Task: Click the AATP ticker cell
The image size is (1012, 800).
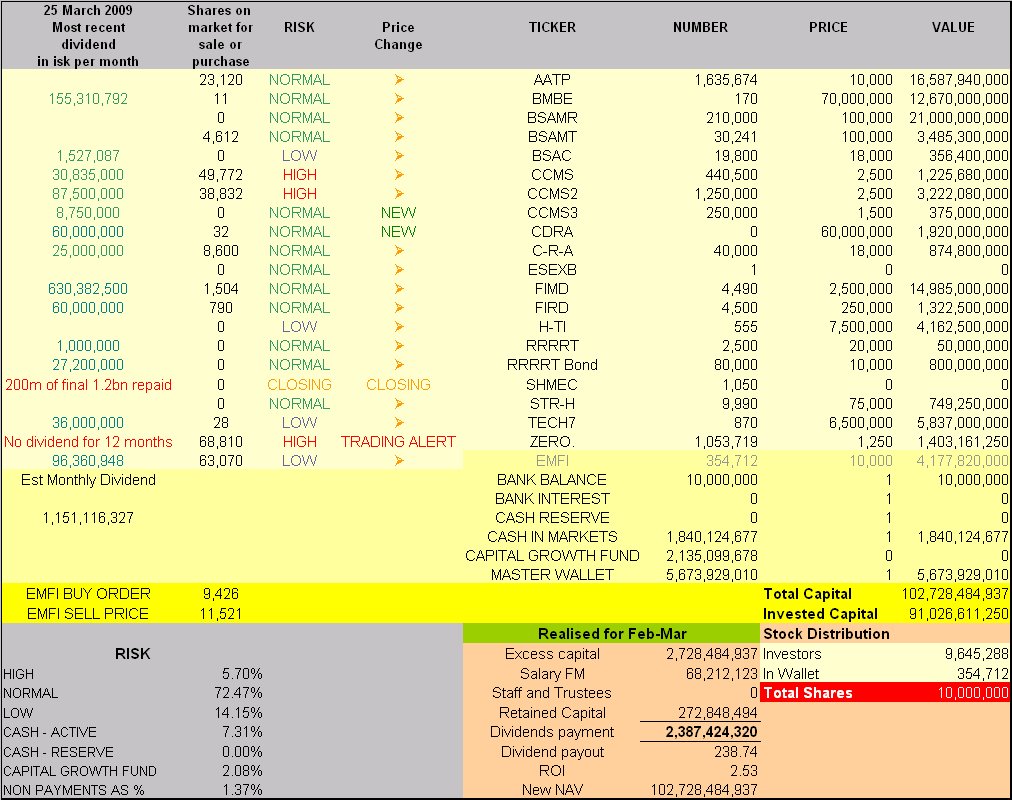Action: (552, 79)
